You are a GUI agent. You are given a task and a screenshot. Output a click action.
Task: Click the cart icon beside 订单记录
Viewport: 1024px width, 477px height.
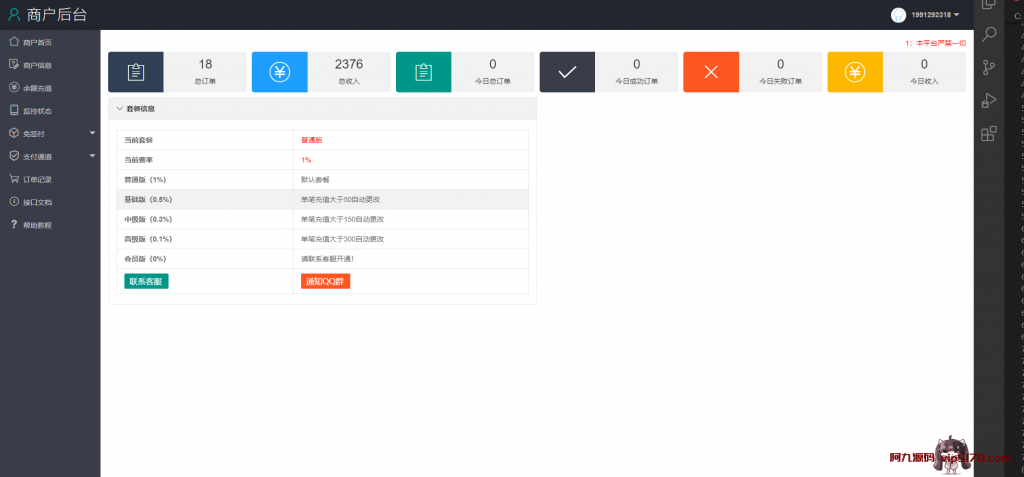(13, 179)
